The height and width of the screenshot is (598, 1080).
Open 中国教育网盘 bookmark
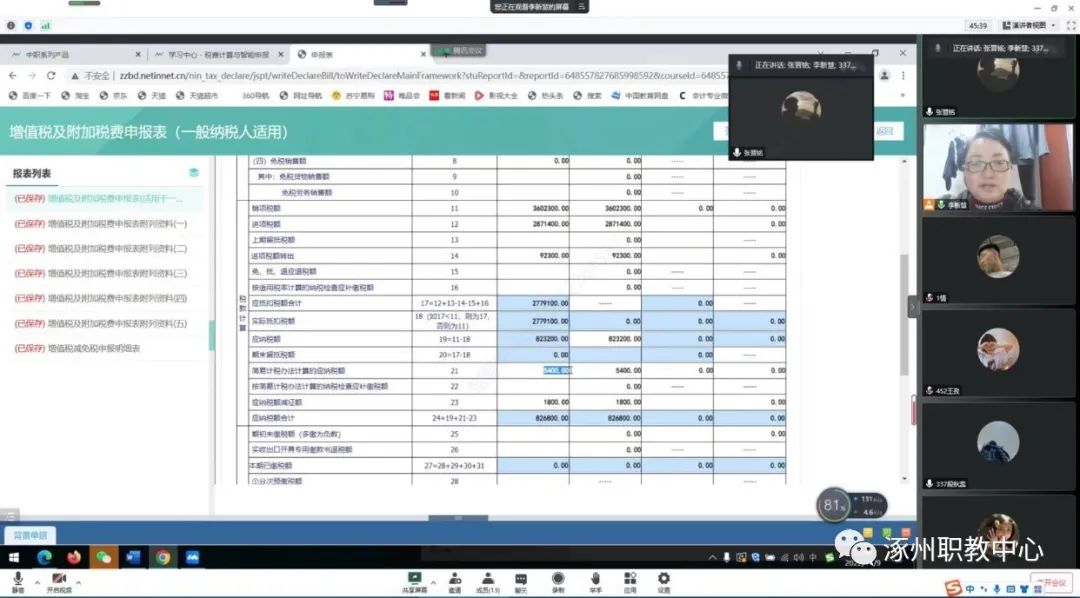tap(640, 96)
